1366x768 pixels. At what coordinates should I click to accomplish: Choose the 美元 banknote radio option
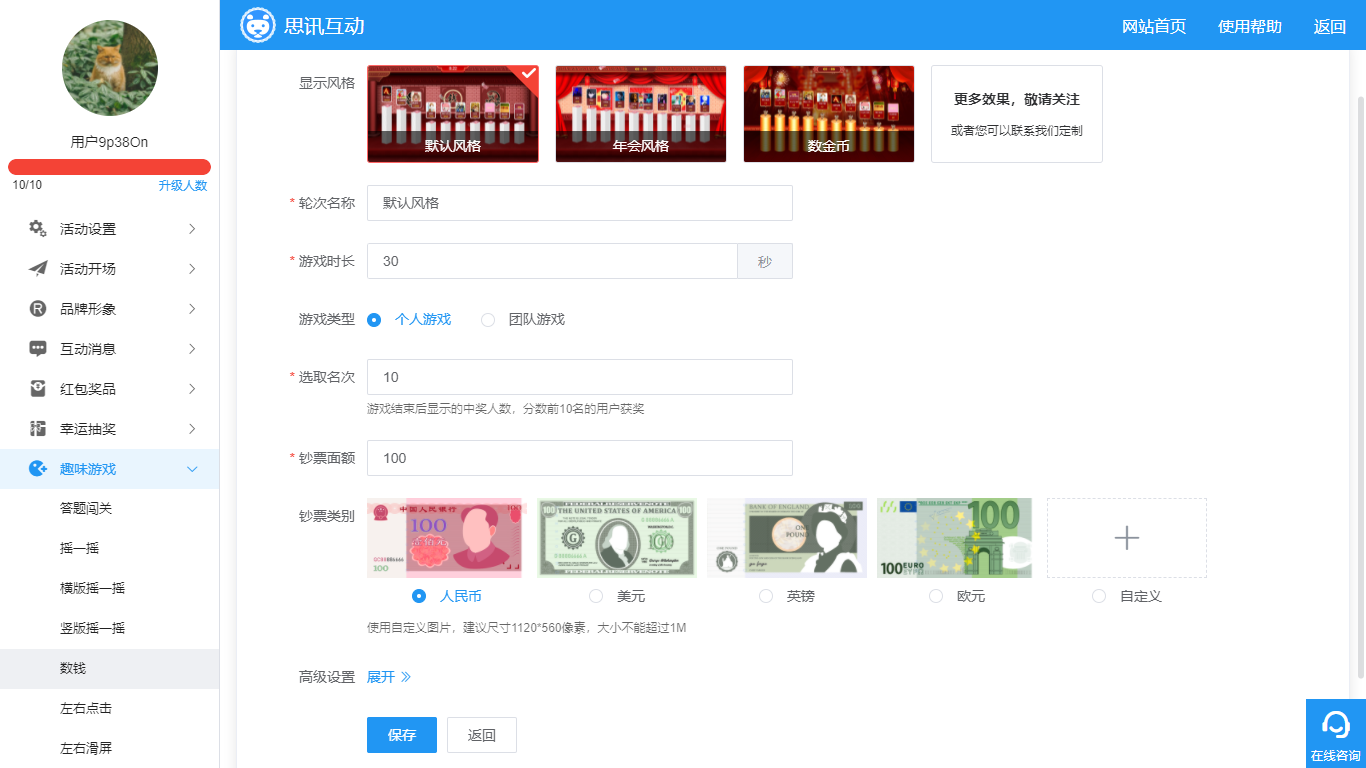(x=596, y=596)
